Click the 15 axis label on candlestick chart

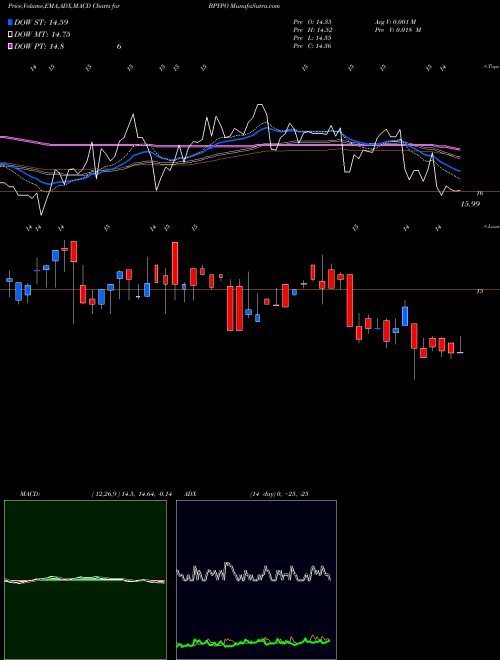(x=479, y=291)
